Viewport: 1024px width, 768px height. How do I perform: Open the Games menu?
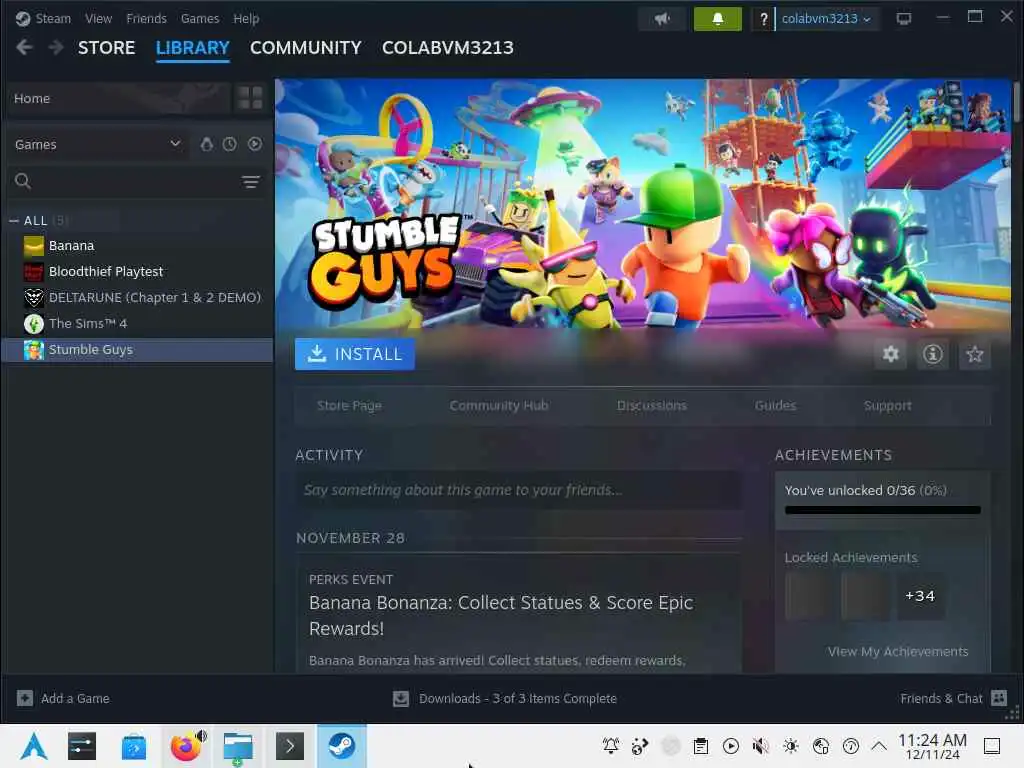pos(200,18)
